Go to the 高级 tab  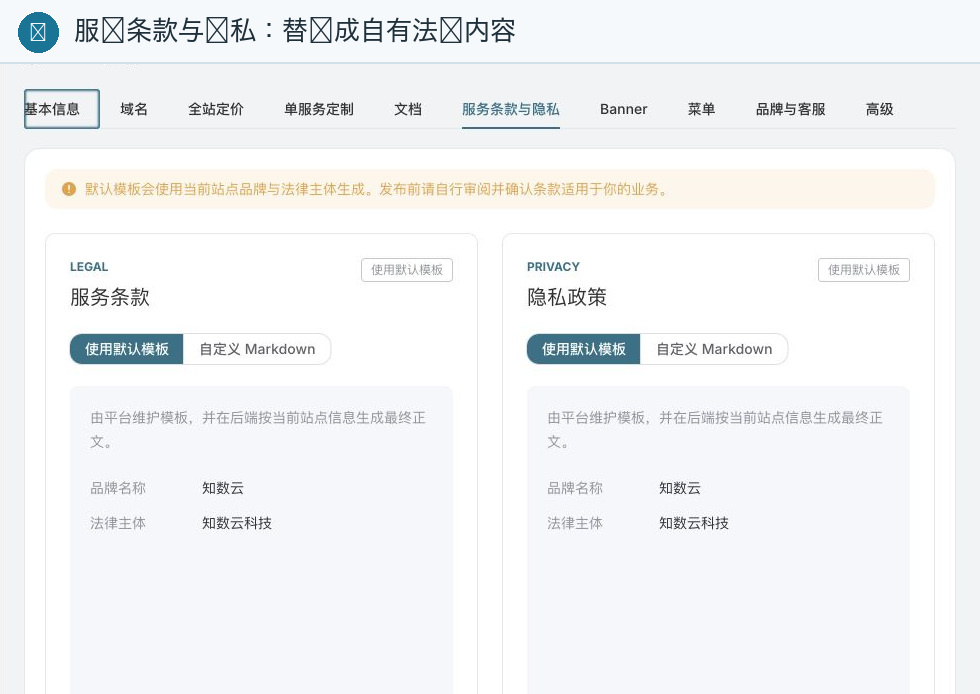[x=879, y=109]
